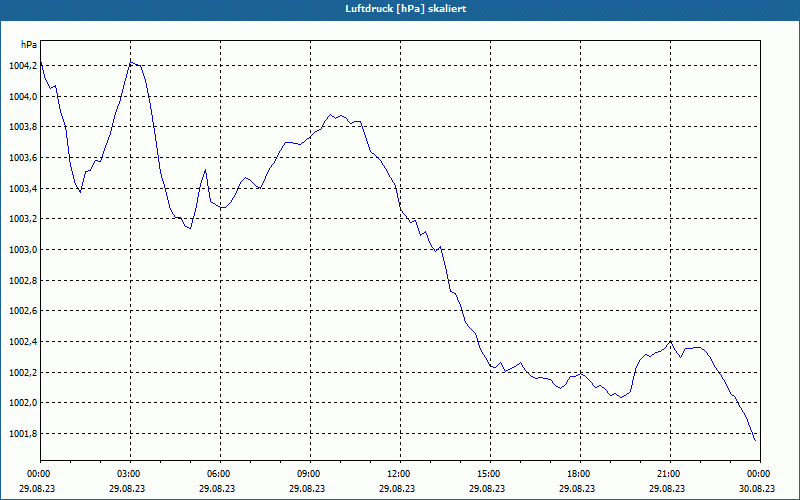Click the 1003,6 y-axis label
Viewport: 800px width, 500px height.
click(22, 158)
